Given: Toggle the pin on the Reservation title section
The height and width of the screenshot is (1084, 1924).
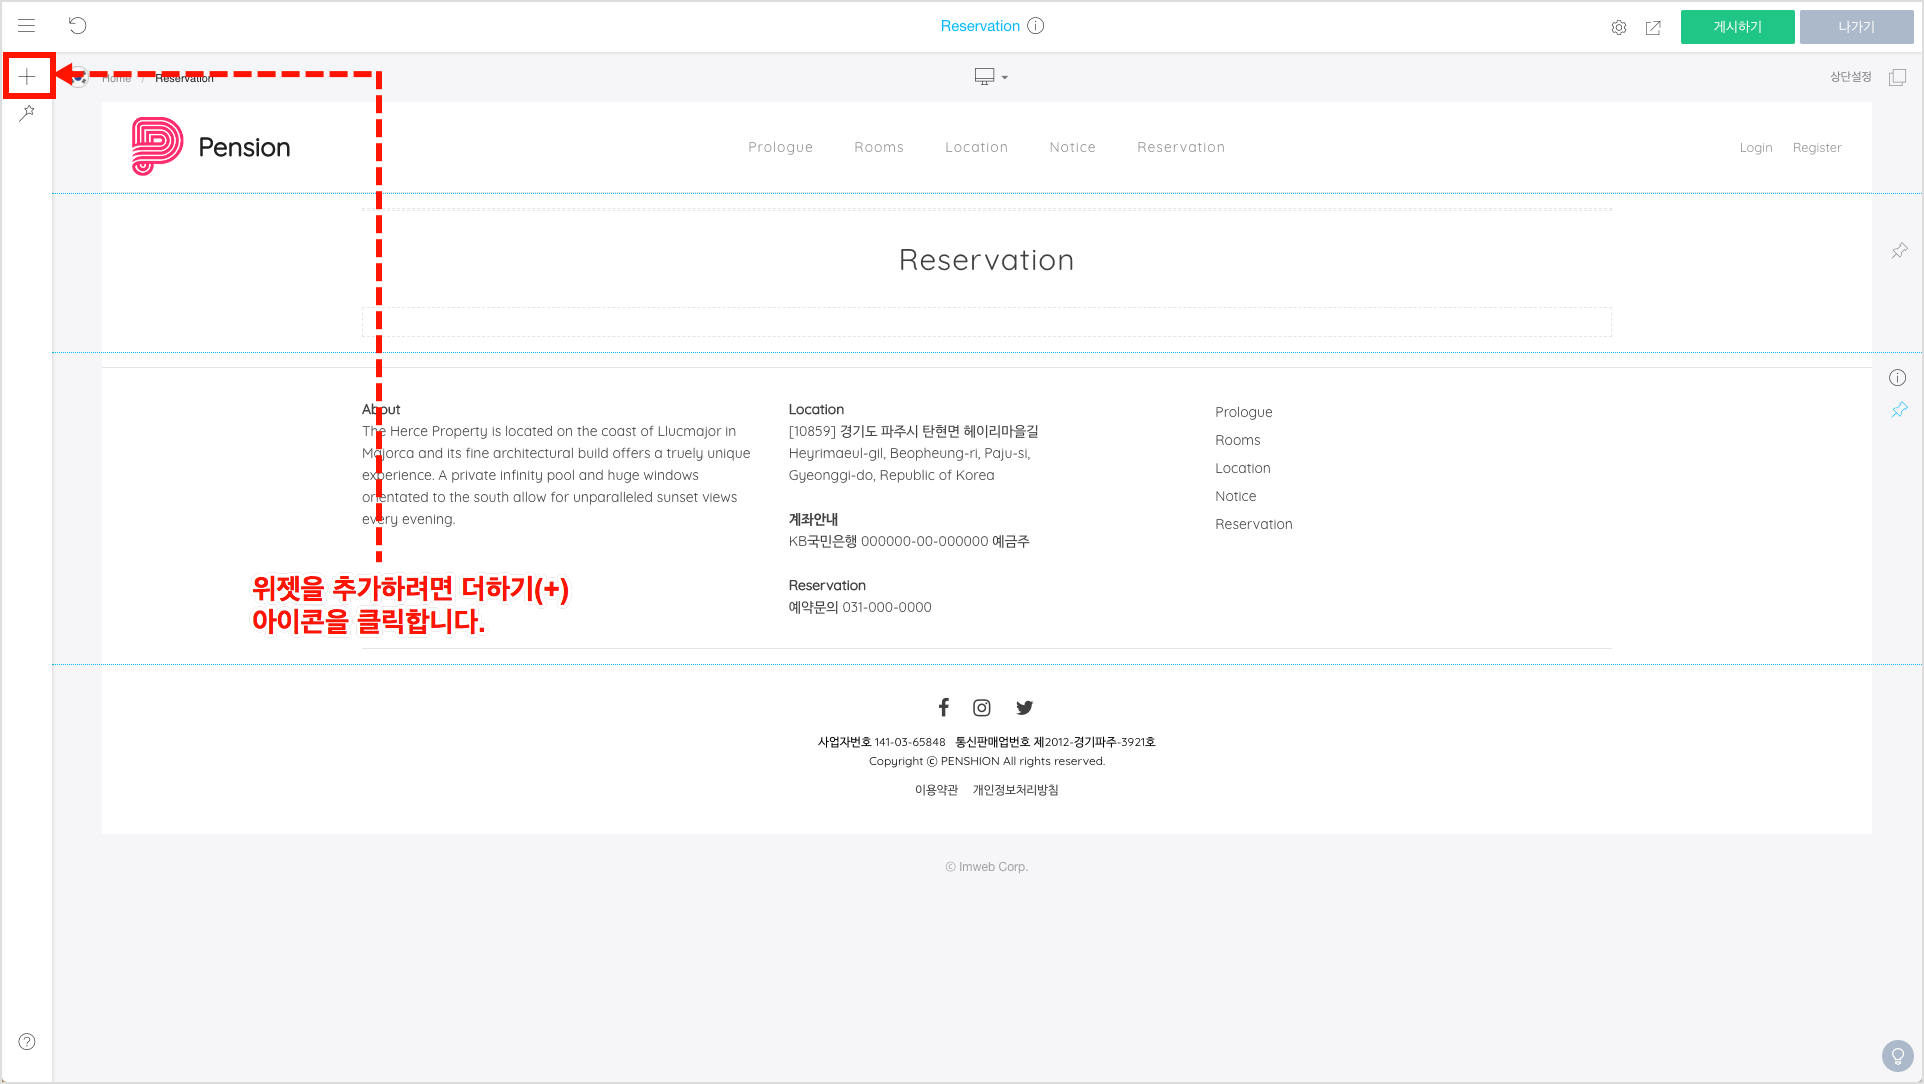Looking at the screenshot, I should 1899,251.
